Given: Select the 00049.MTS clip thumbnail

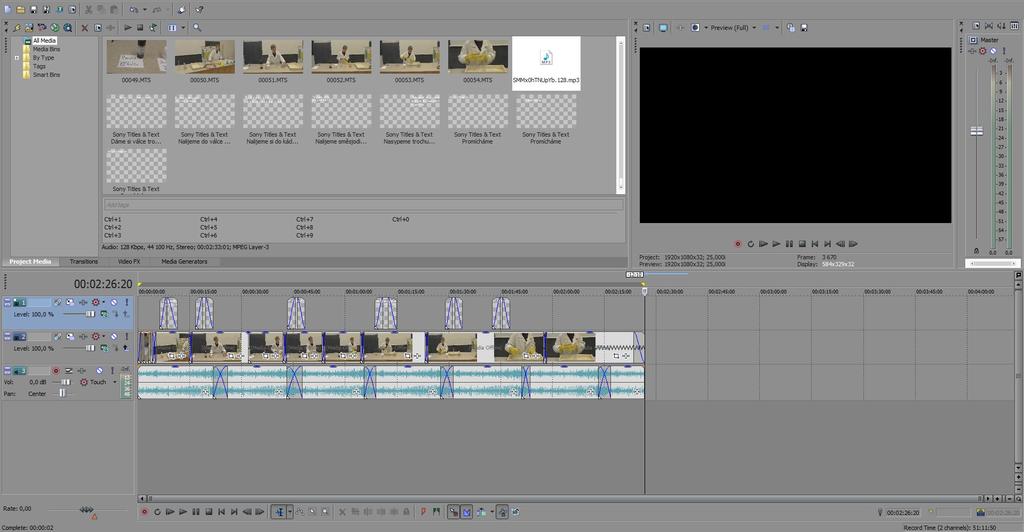Looking at the screenshot, I should (x=136, y=57).
